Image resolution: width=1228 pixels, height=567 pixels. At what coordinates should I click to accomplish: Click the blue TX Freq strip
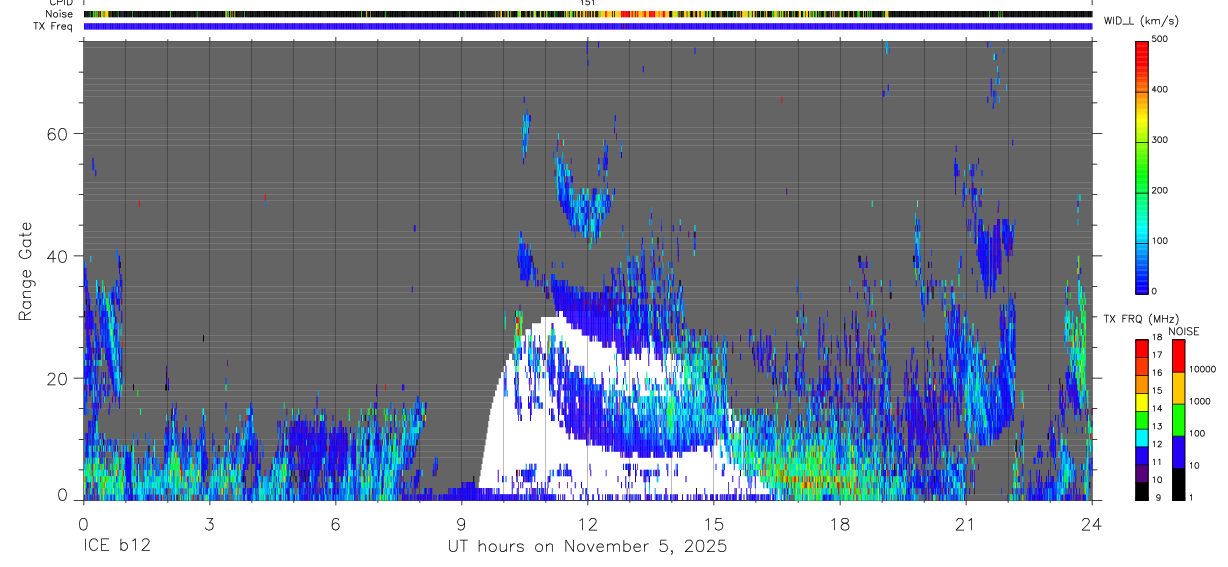pyautogui.click(x=587, y=26)
